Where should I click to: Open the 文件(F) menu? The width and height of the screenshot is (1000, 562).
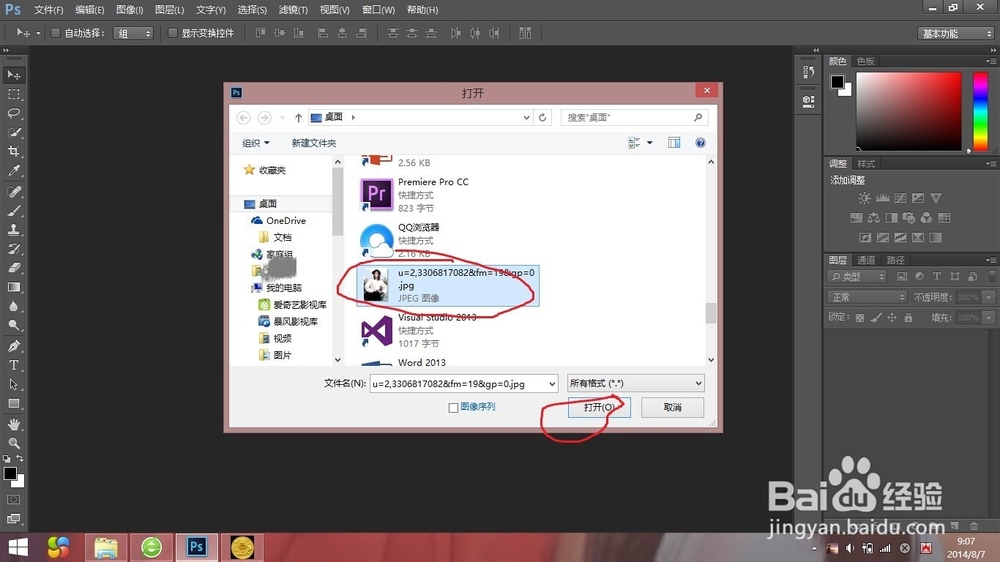point(48,10)
